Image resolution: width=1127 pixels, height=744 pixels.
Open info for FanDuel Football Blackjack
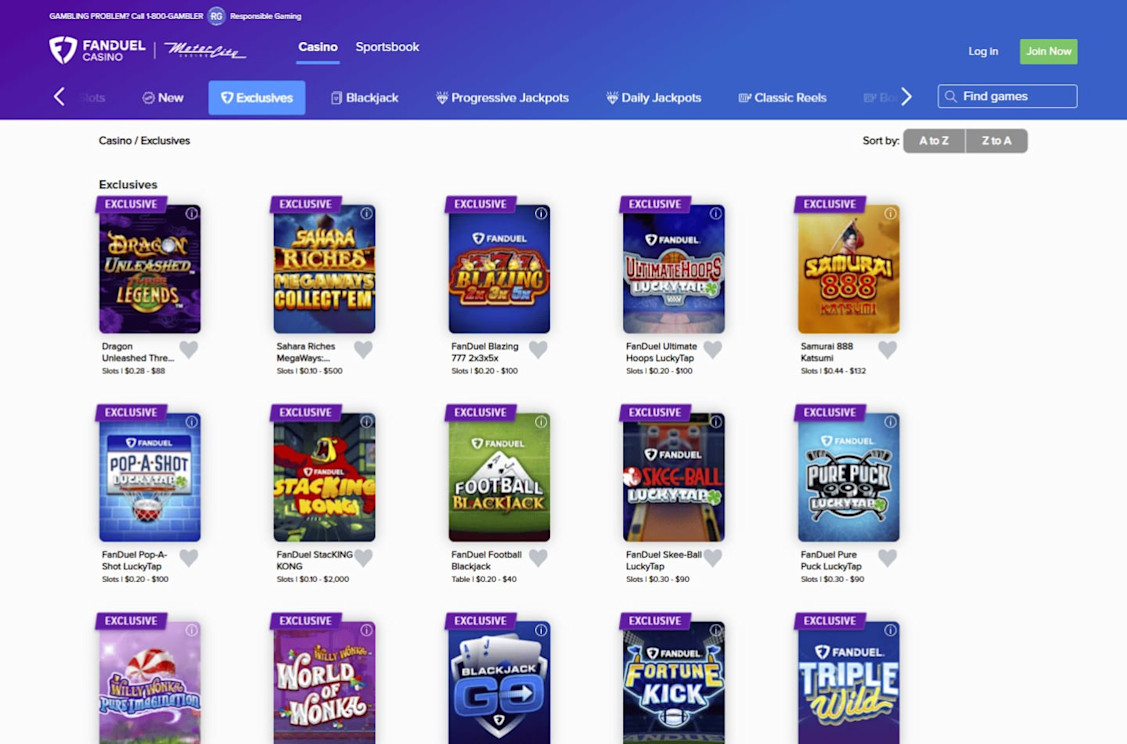click(x=540, y=422)
